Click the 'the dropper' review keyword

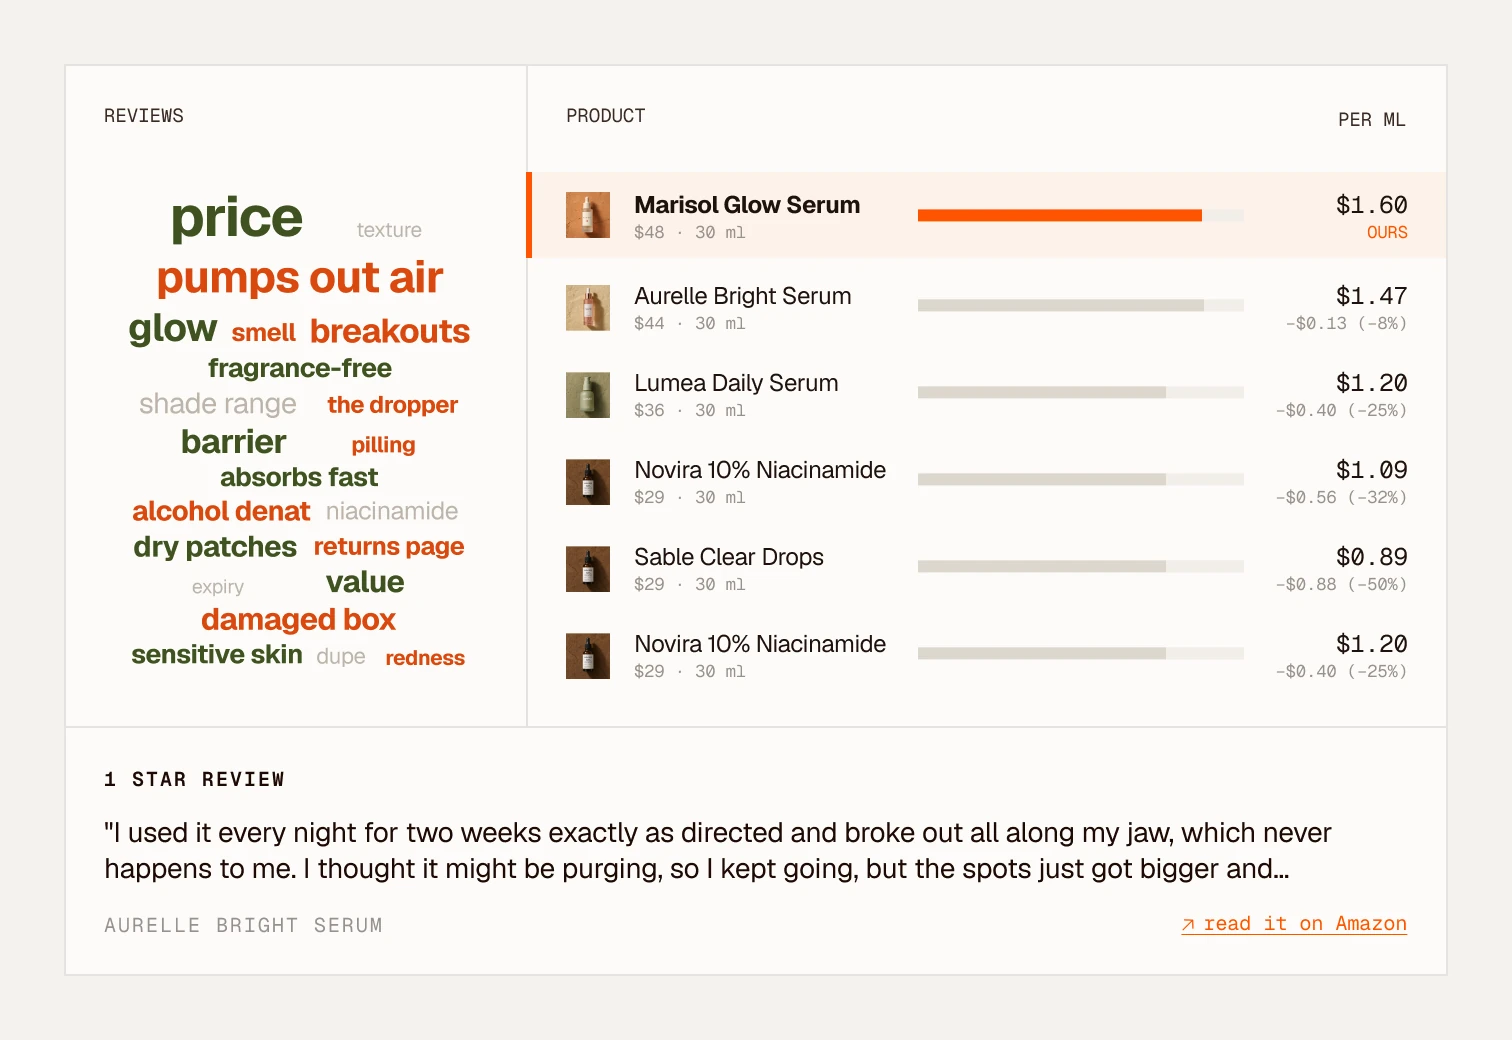tap(392, 405)
